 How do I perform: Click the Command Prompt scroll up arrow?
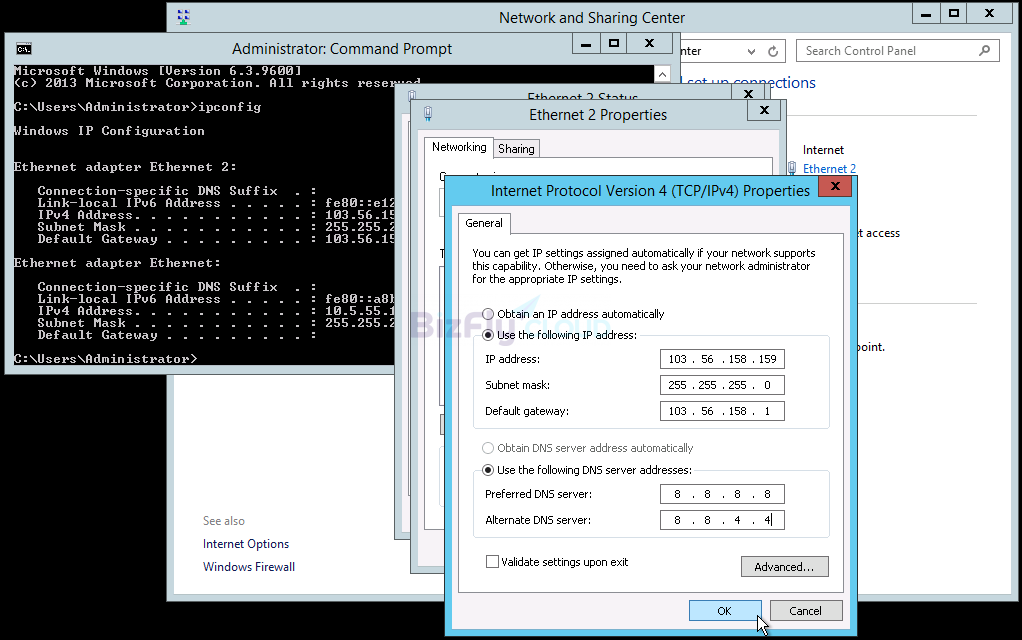[x=662, y=74]
